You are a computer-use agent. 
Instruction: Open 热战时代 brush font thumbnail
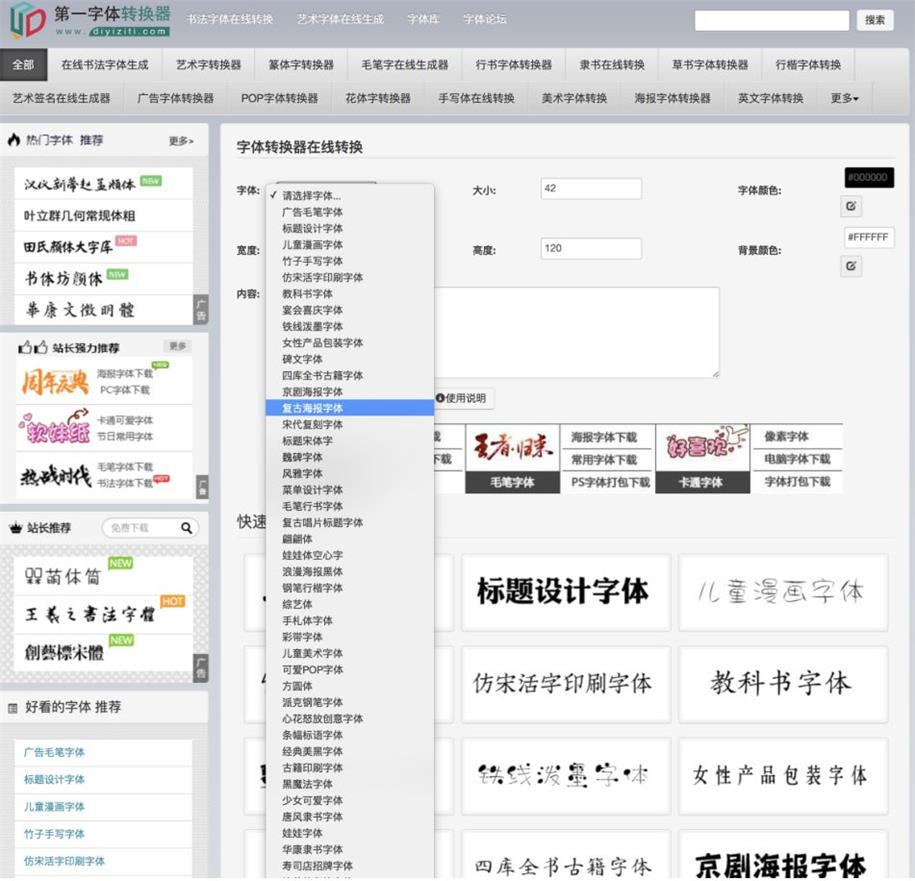pyautogui.click(x=55, y=477)
